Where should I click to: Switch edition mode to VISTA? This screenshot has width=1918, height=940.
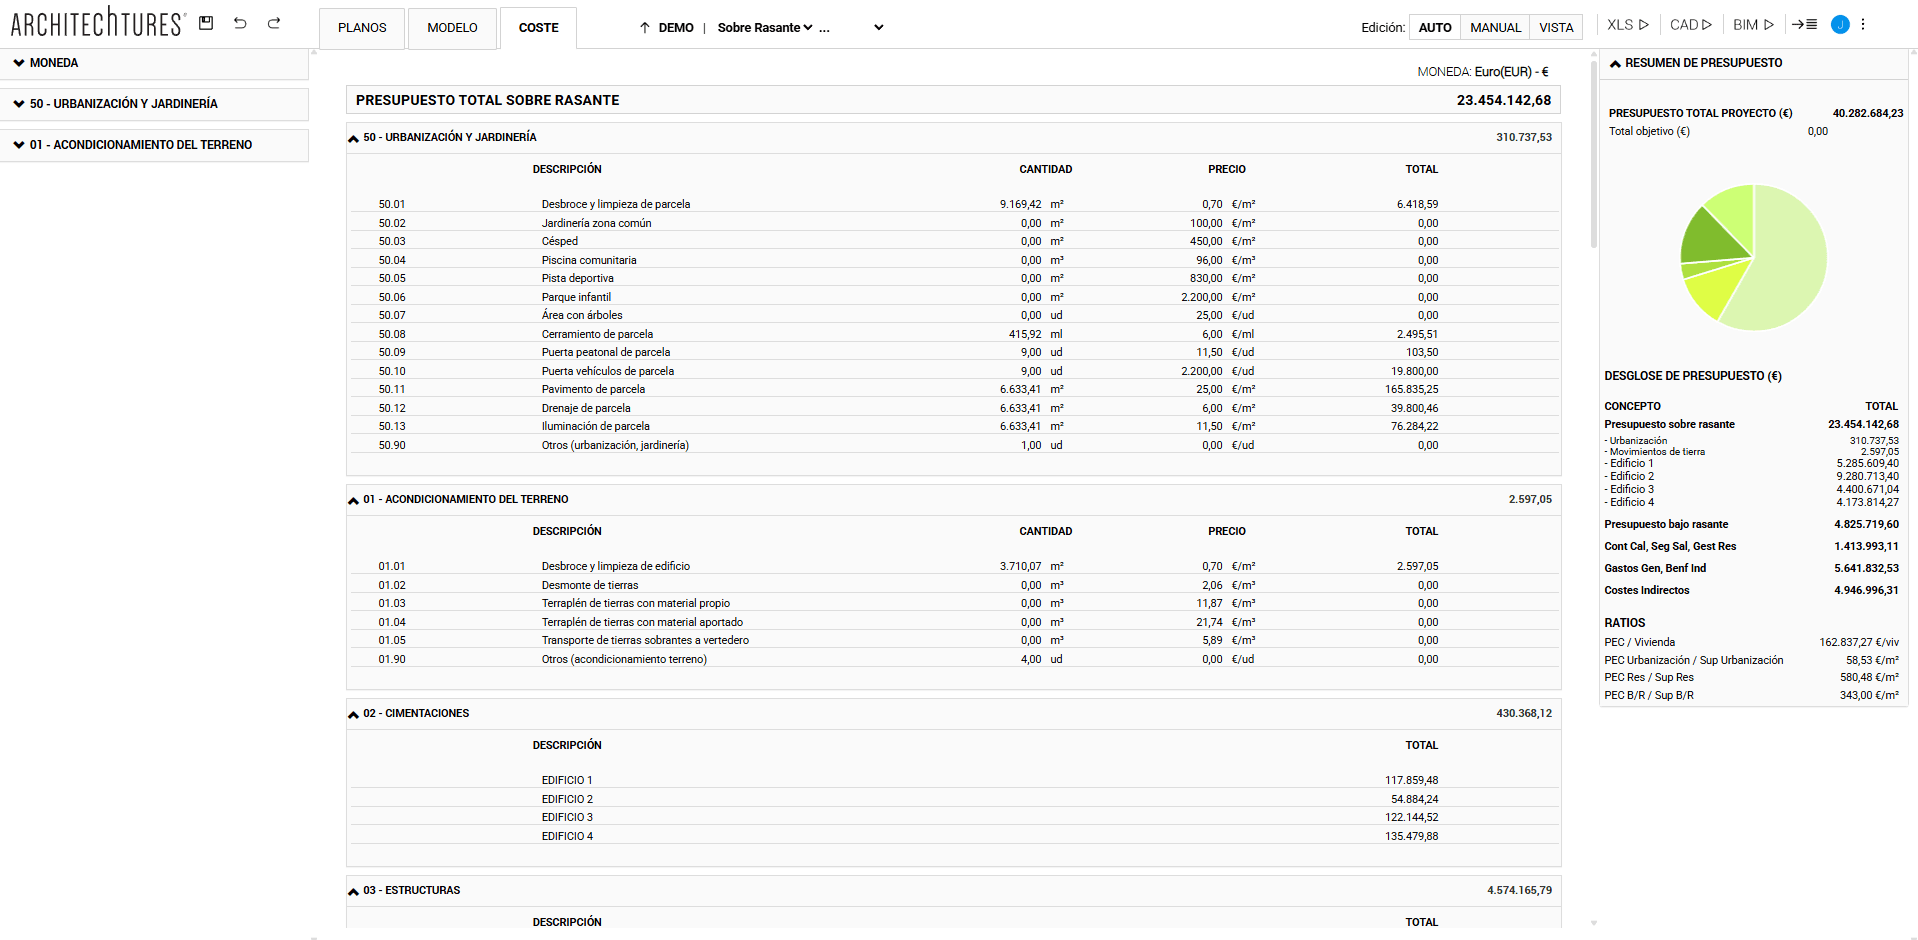pyautogui.click(x=1556, y=28)
